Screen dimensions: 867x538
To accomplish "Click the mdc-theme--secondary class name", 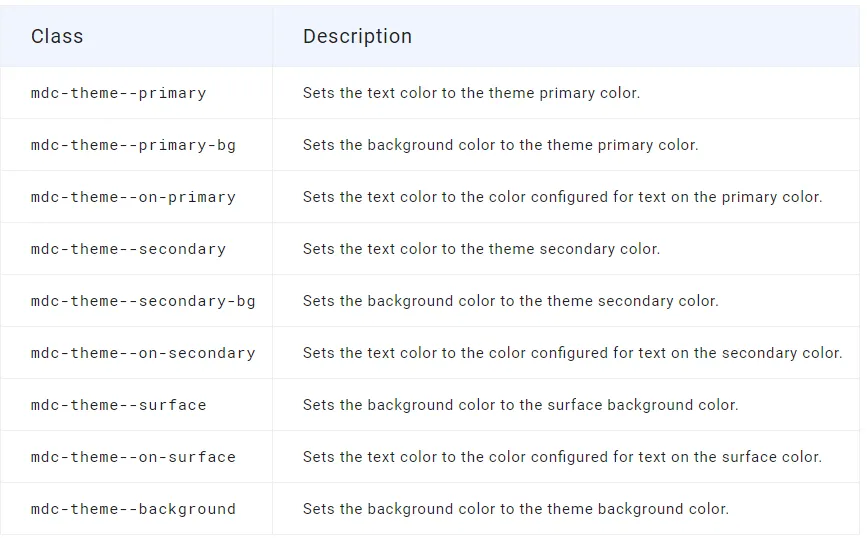I will (x=128, y=249).
